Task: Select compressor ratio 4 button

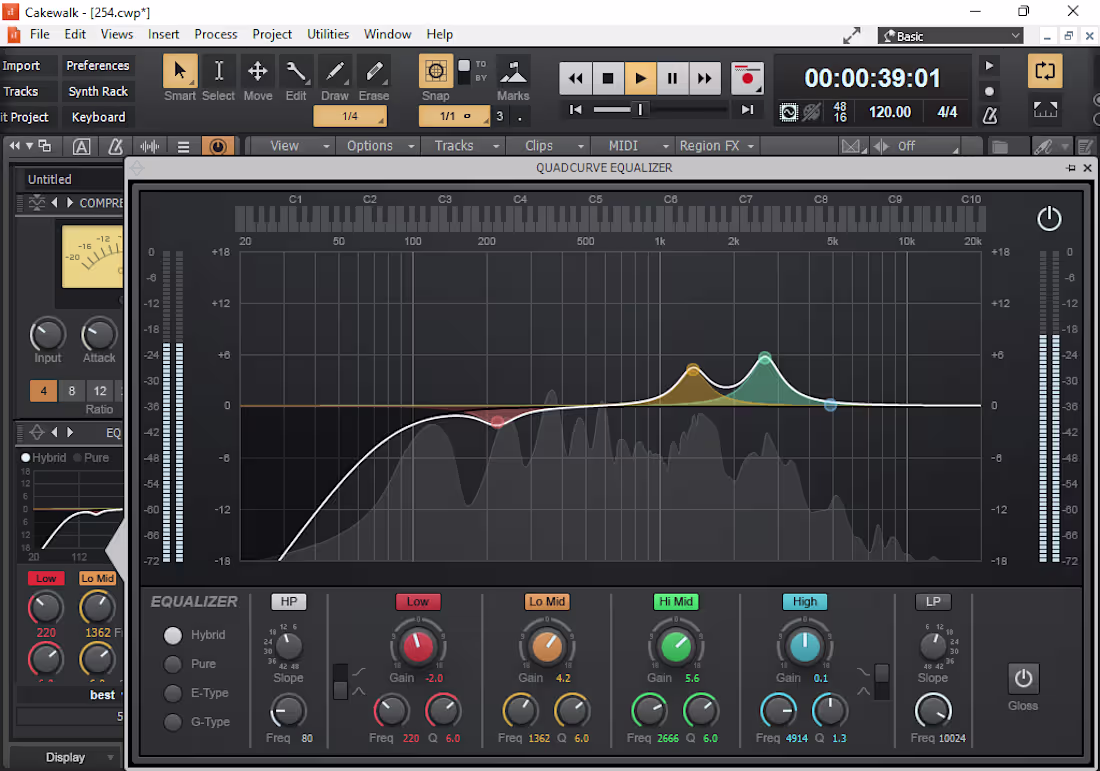Action: (43, 391)
